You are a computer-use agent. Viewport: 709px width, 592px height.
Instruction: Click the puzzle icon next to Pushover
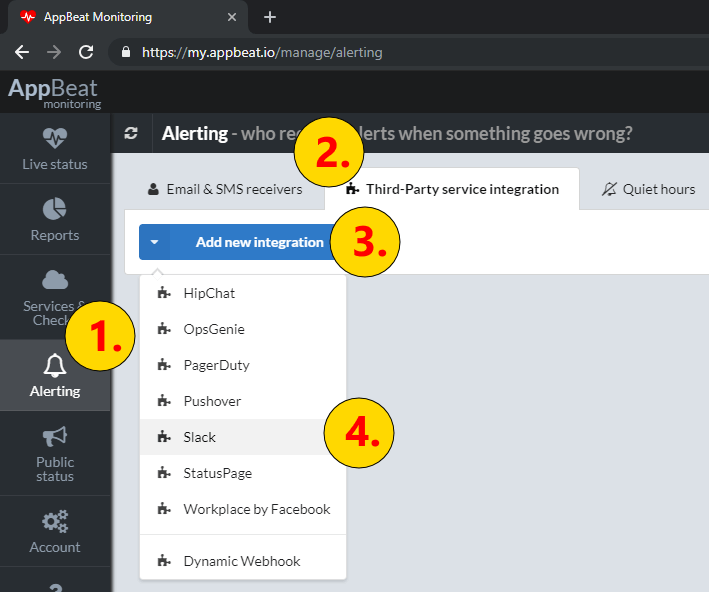pos(164,401)
